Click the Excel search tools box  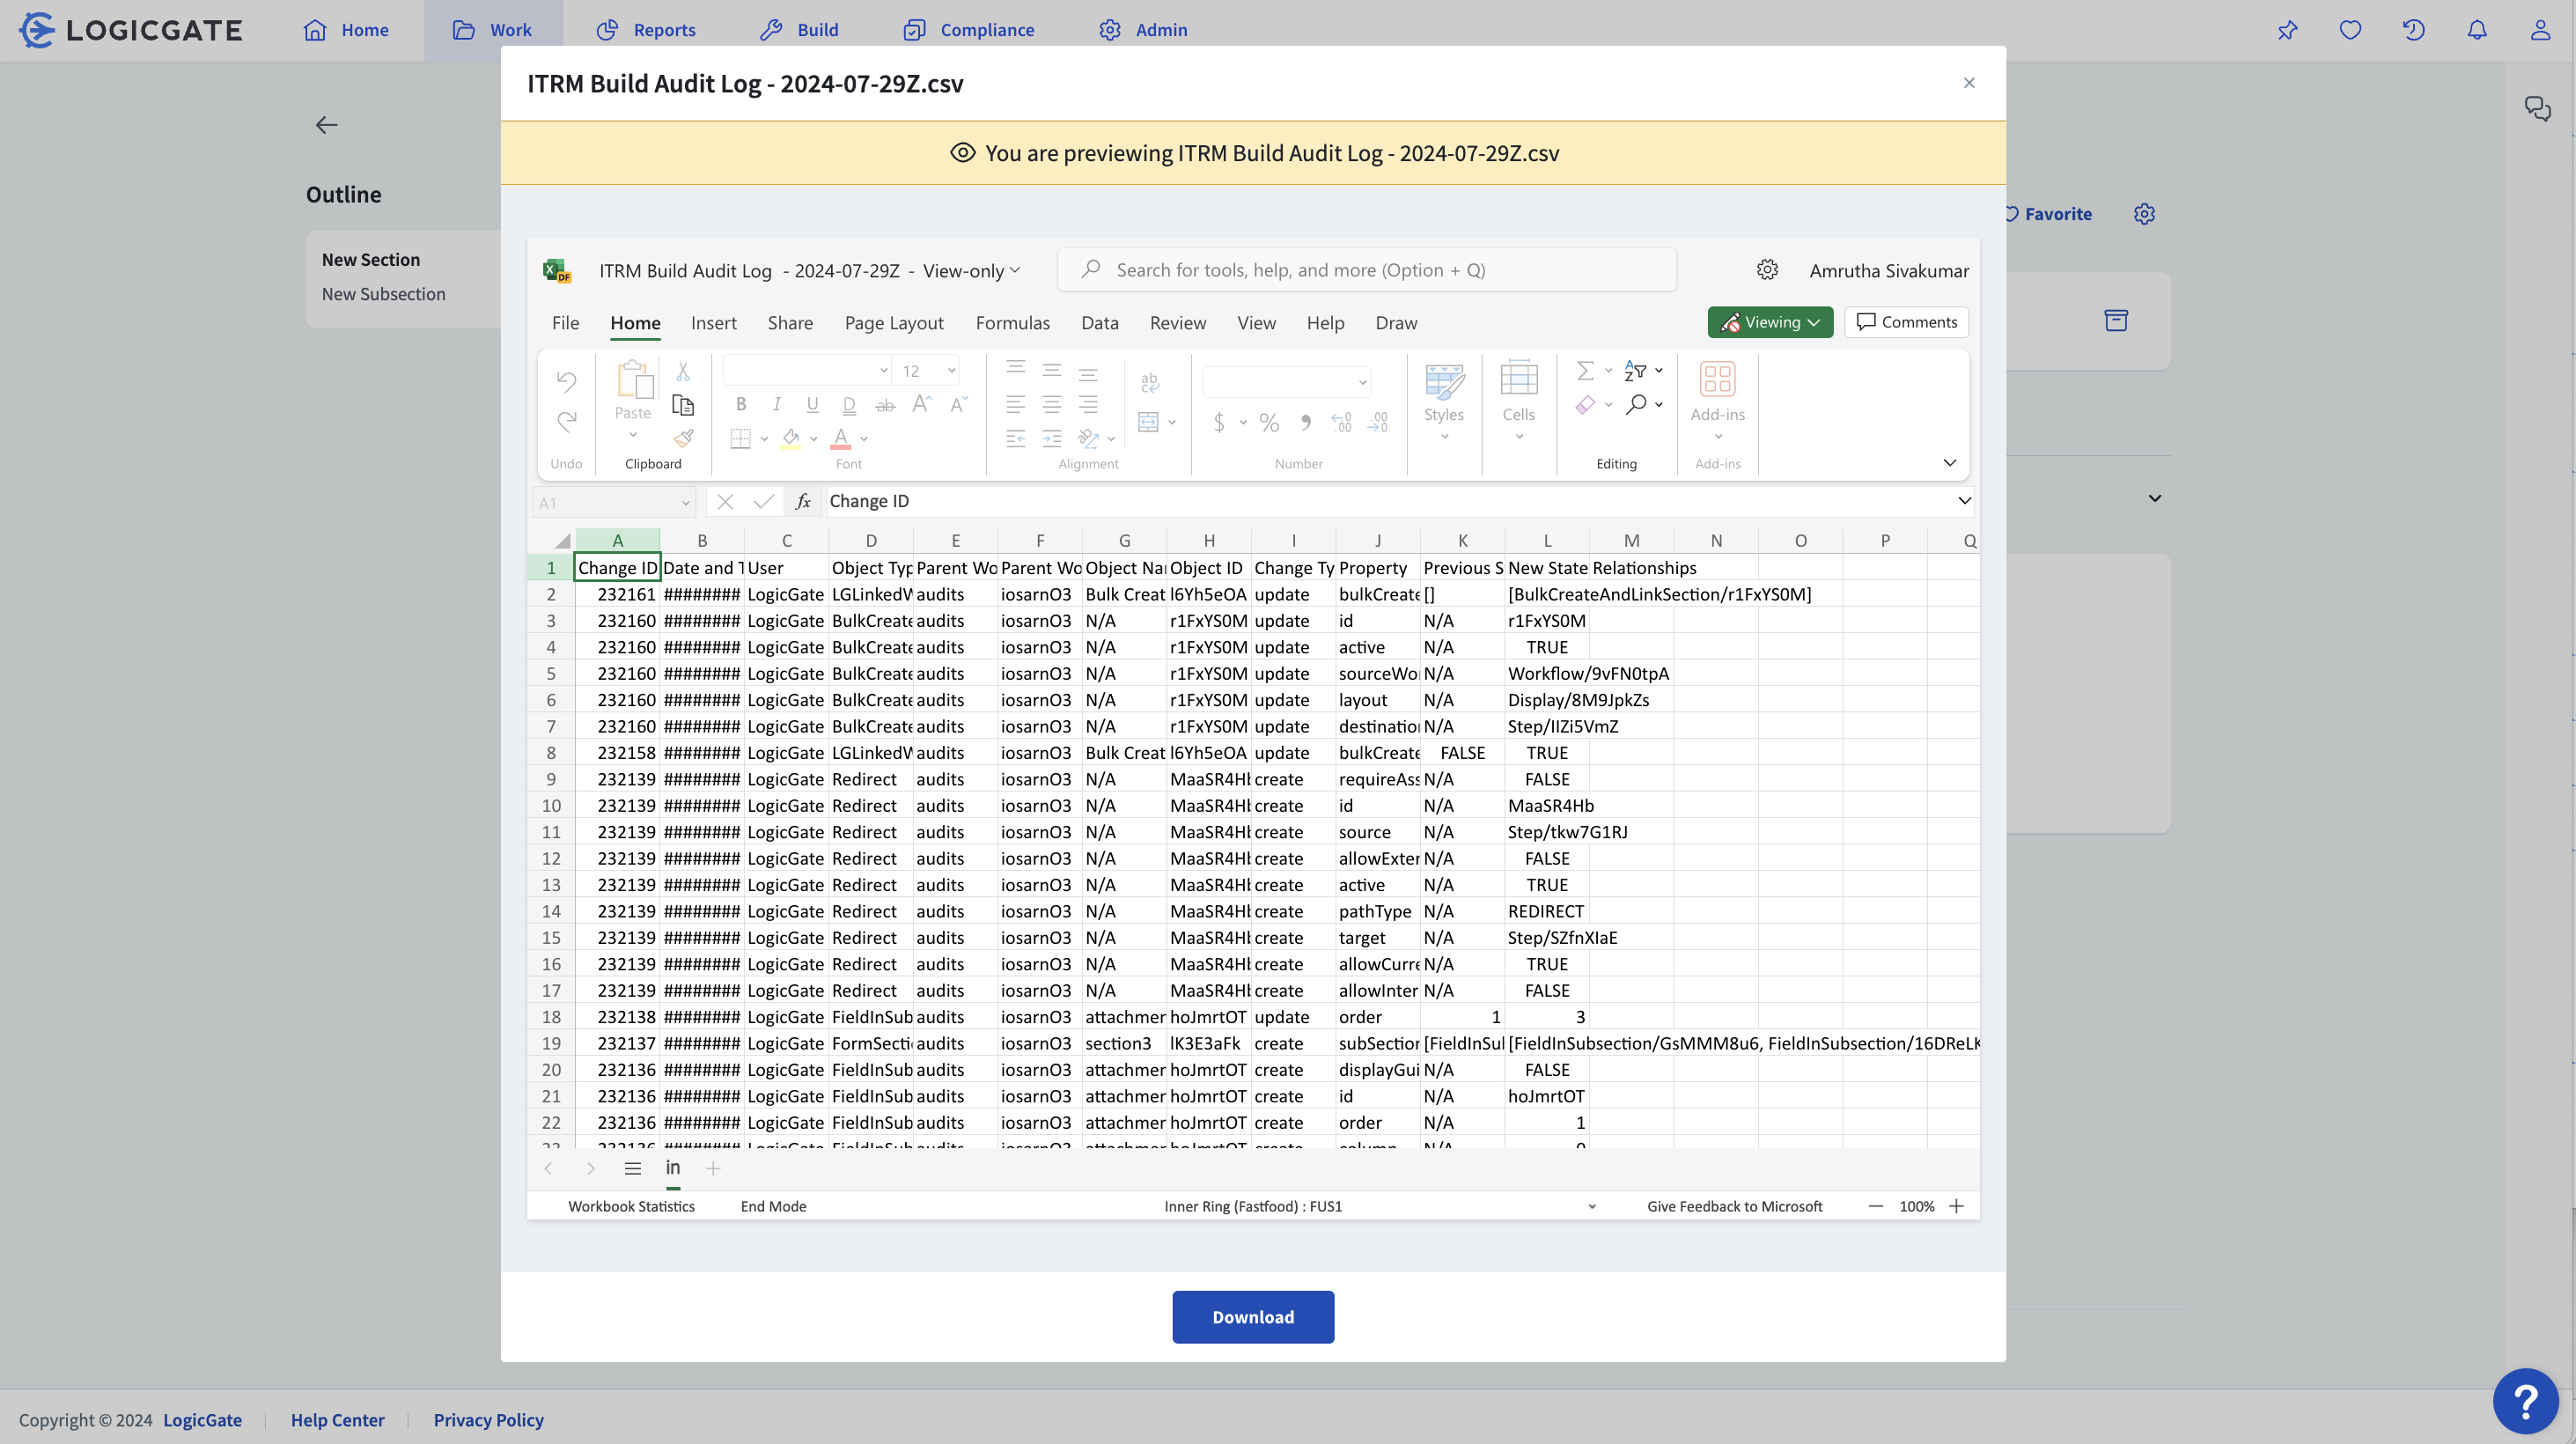coord(1366,270)
